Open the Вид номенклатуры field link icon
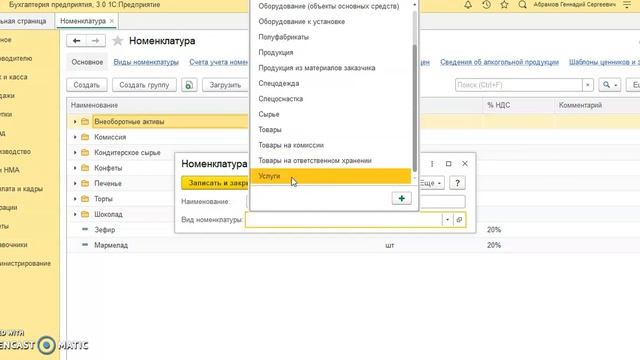This screenshot has width=640, height=360. [x=459, y=220]
